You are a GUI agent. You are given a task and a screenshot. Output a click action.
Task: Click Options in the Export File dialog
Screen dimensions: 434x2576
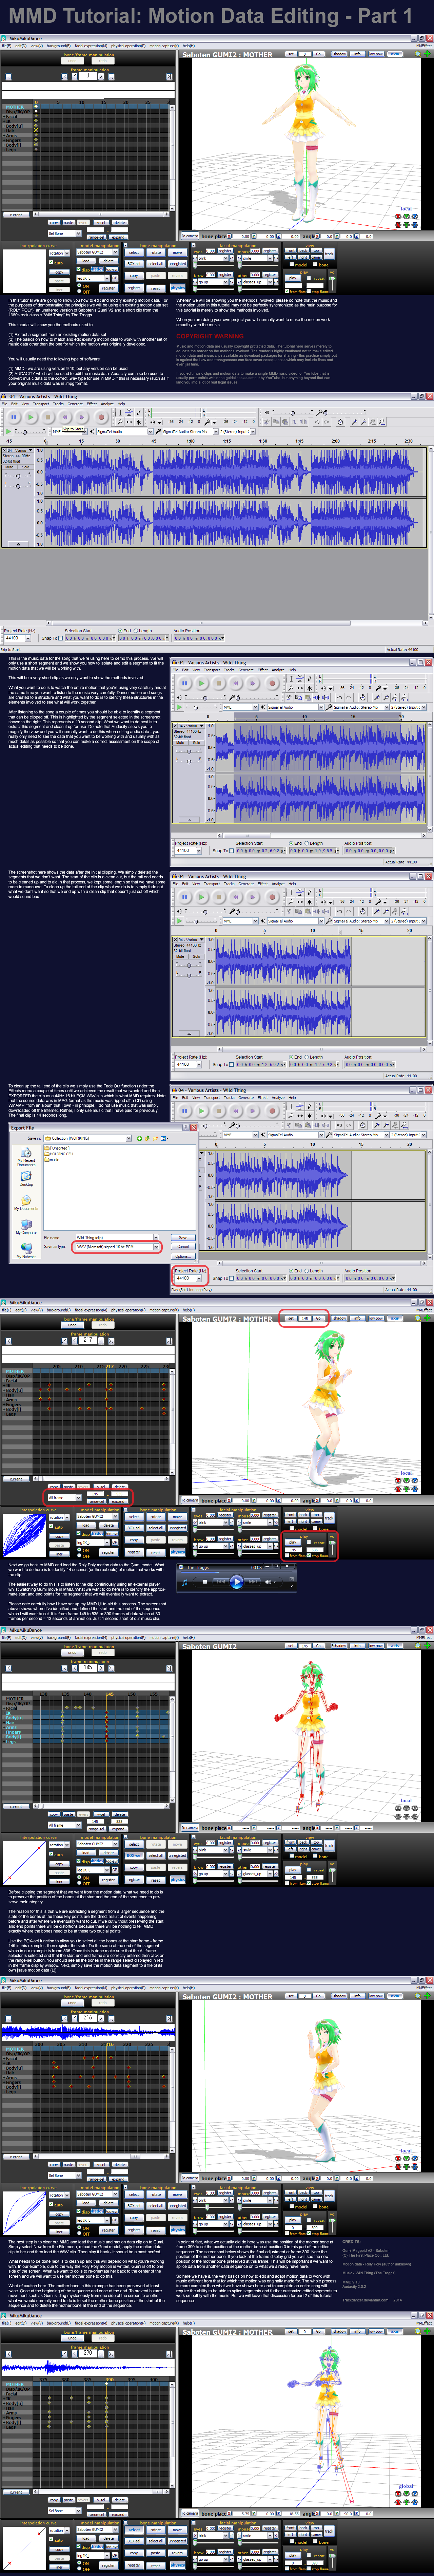click(x=183, y=1256)
